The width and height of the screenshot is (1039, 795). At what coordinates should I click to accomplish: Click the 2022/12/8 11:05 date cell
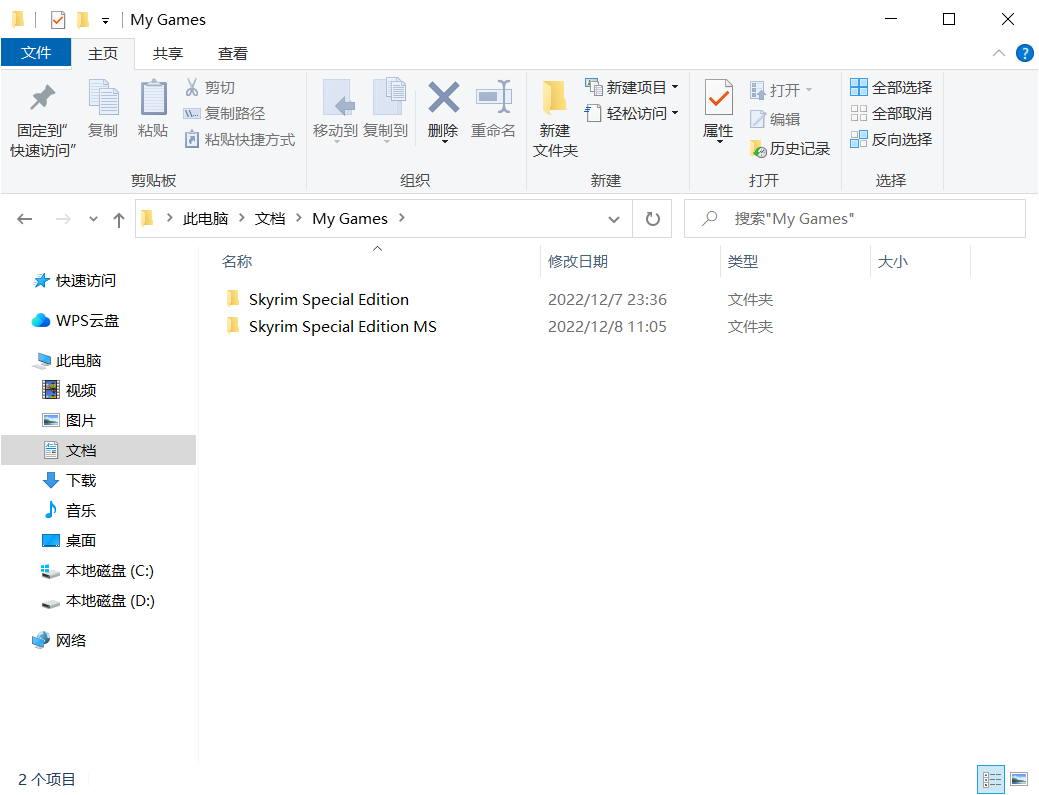tap(607, 327)
